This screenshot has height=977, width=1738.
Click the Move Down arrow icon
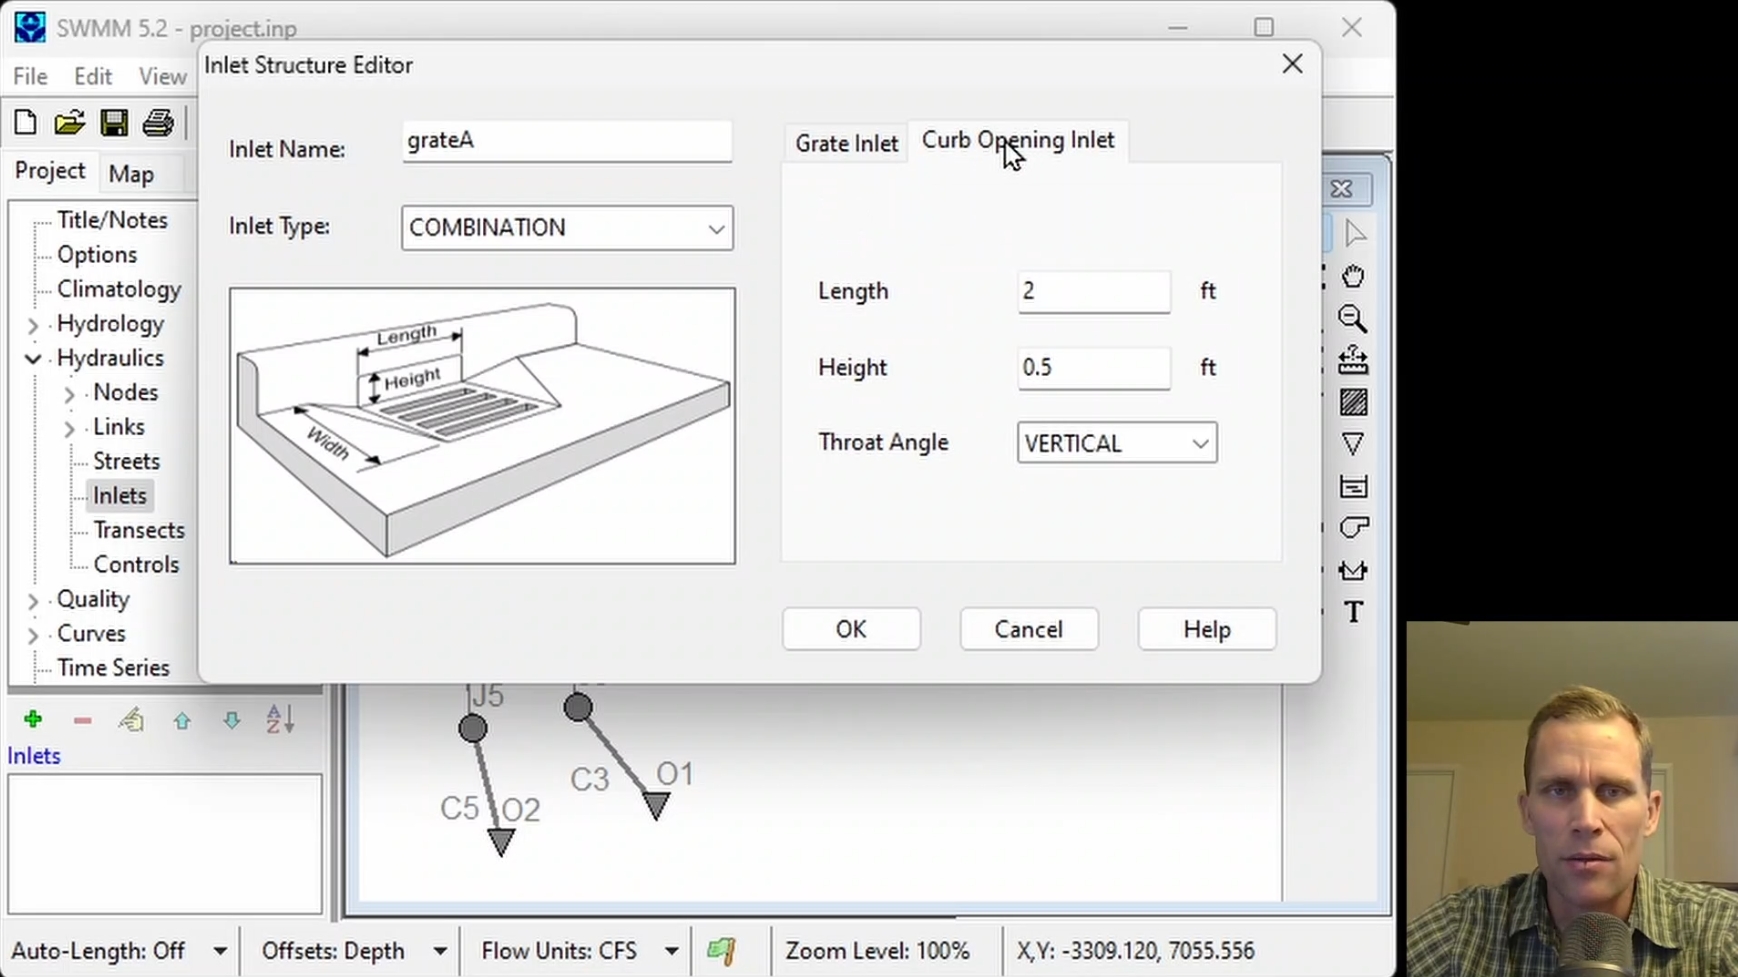point(231,720)
